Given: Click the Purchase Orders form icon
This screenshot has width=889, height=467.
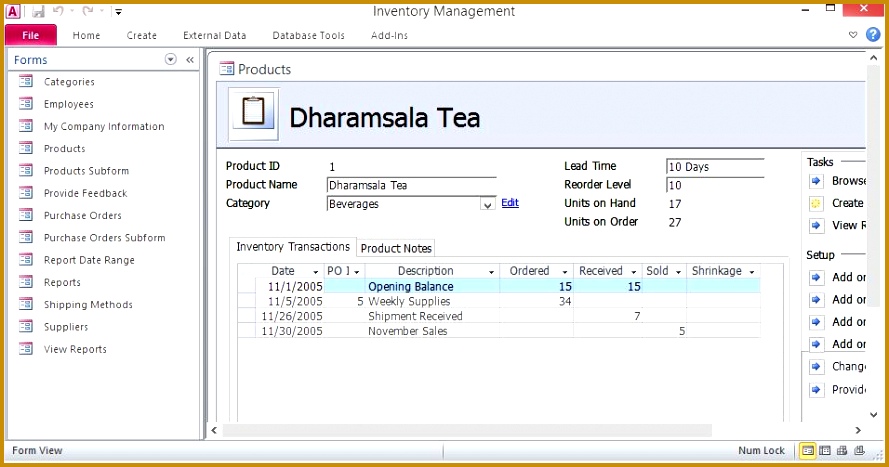Looking at the screenshot, I should [26, 215].
